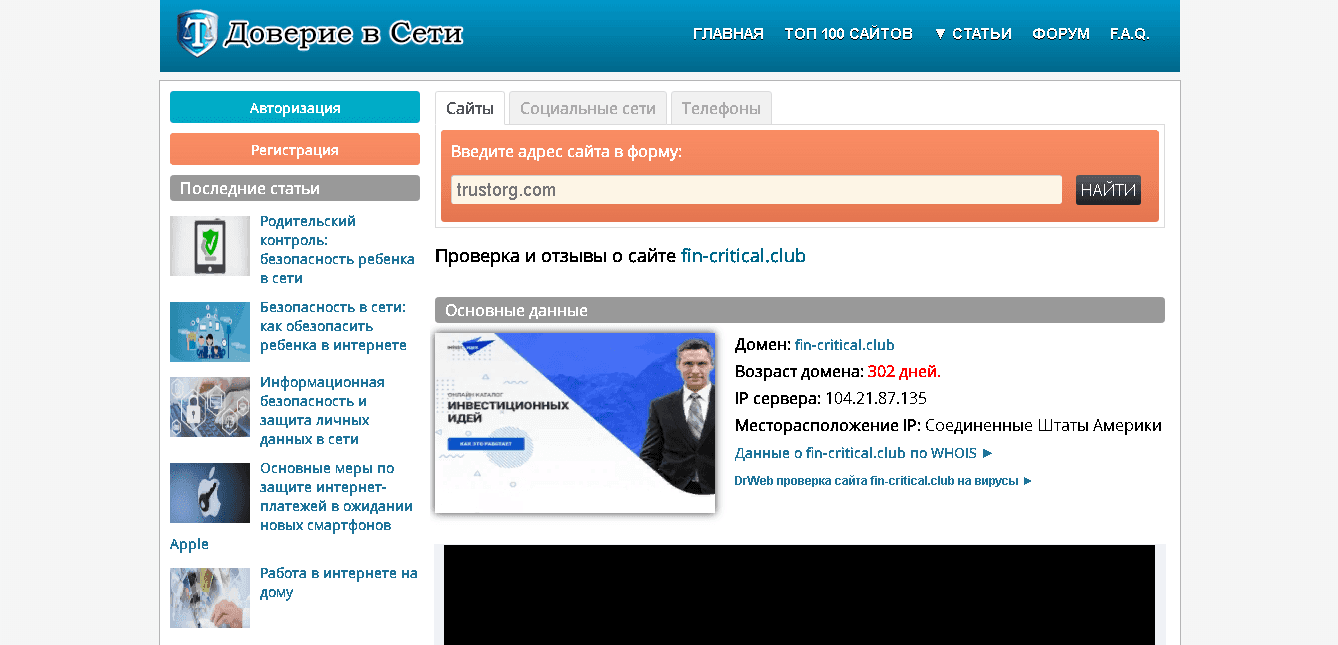Click the padlock information security thumbnail

coord(209,406)
